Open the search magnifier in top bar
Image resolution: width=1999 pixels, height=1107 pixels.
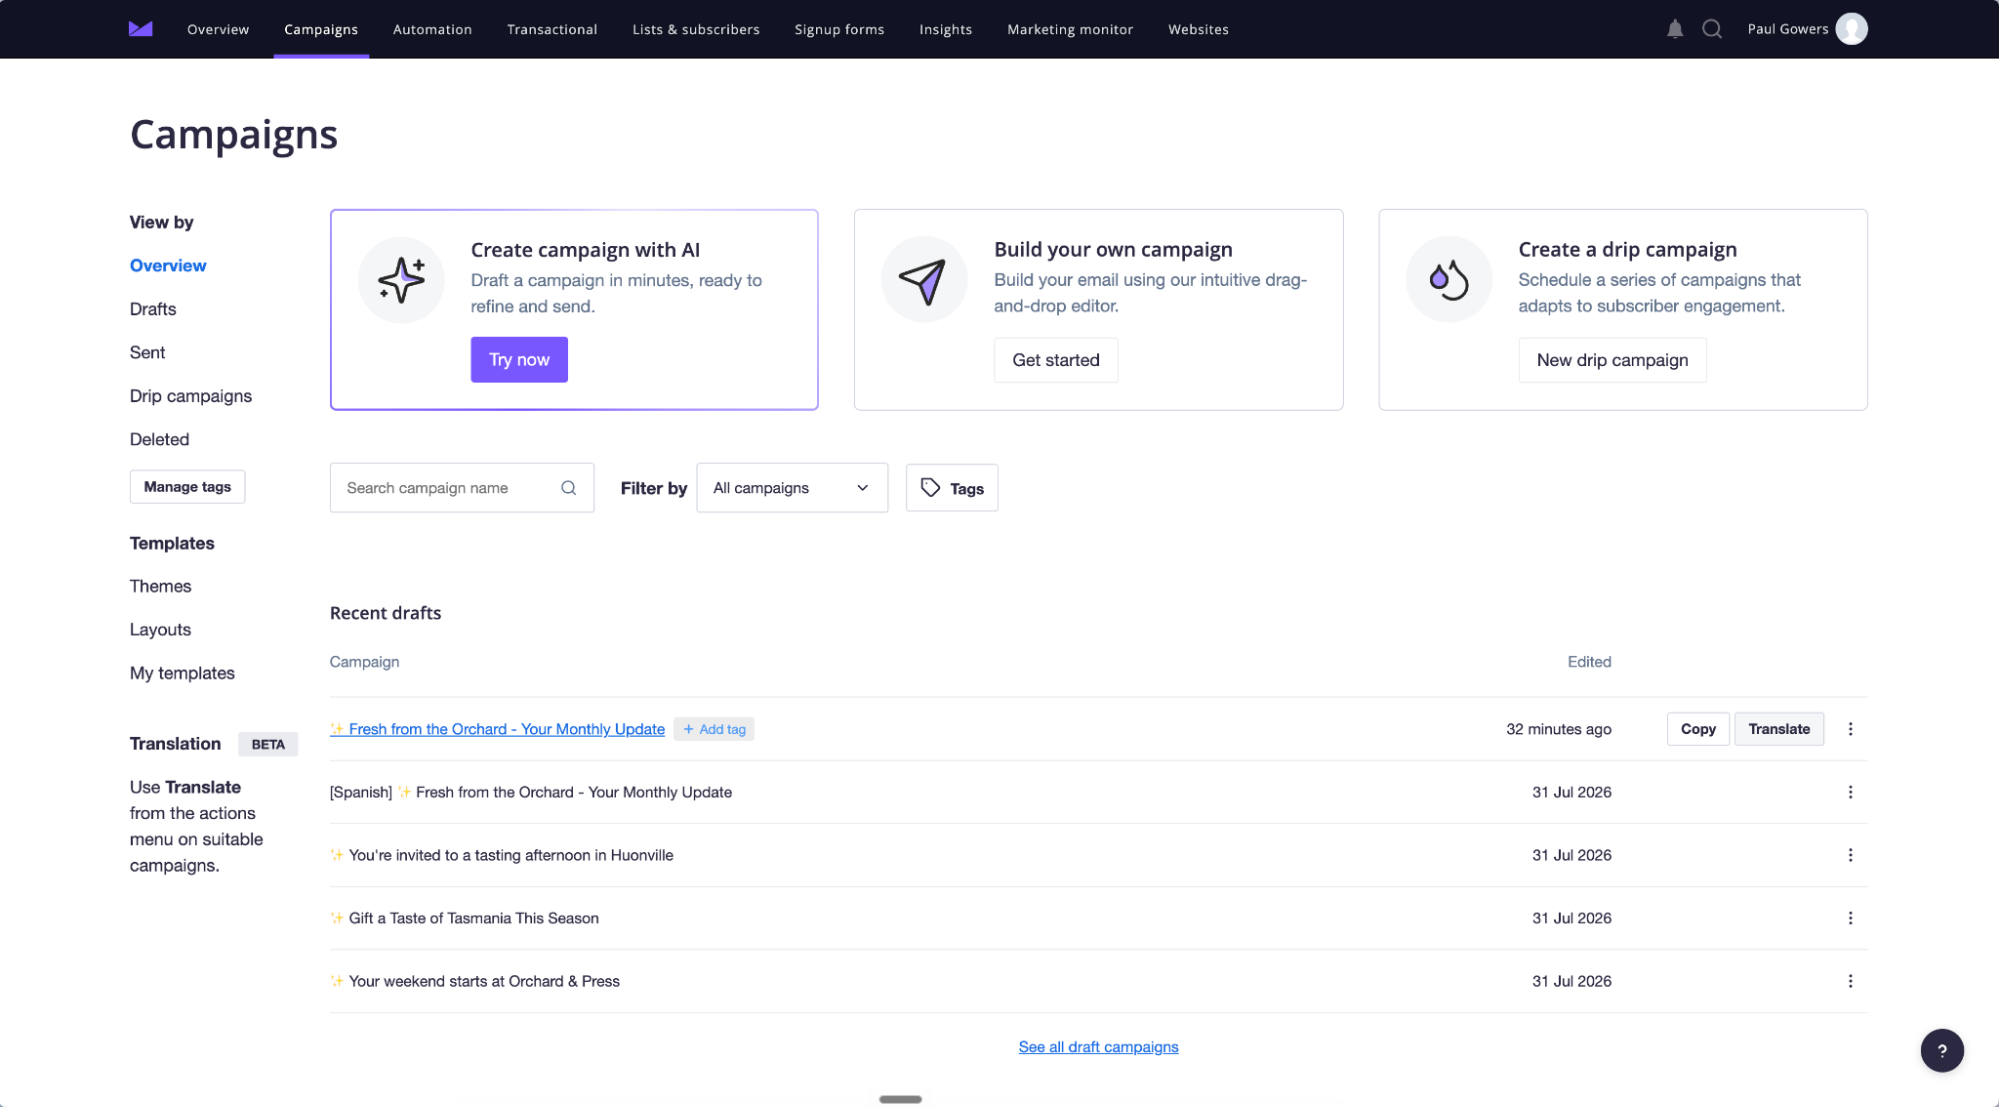click(x=1712, y=29)
